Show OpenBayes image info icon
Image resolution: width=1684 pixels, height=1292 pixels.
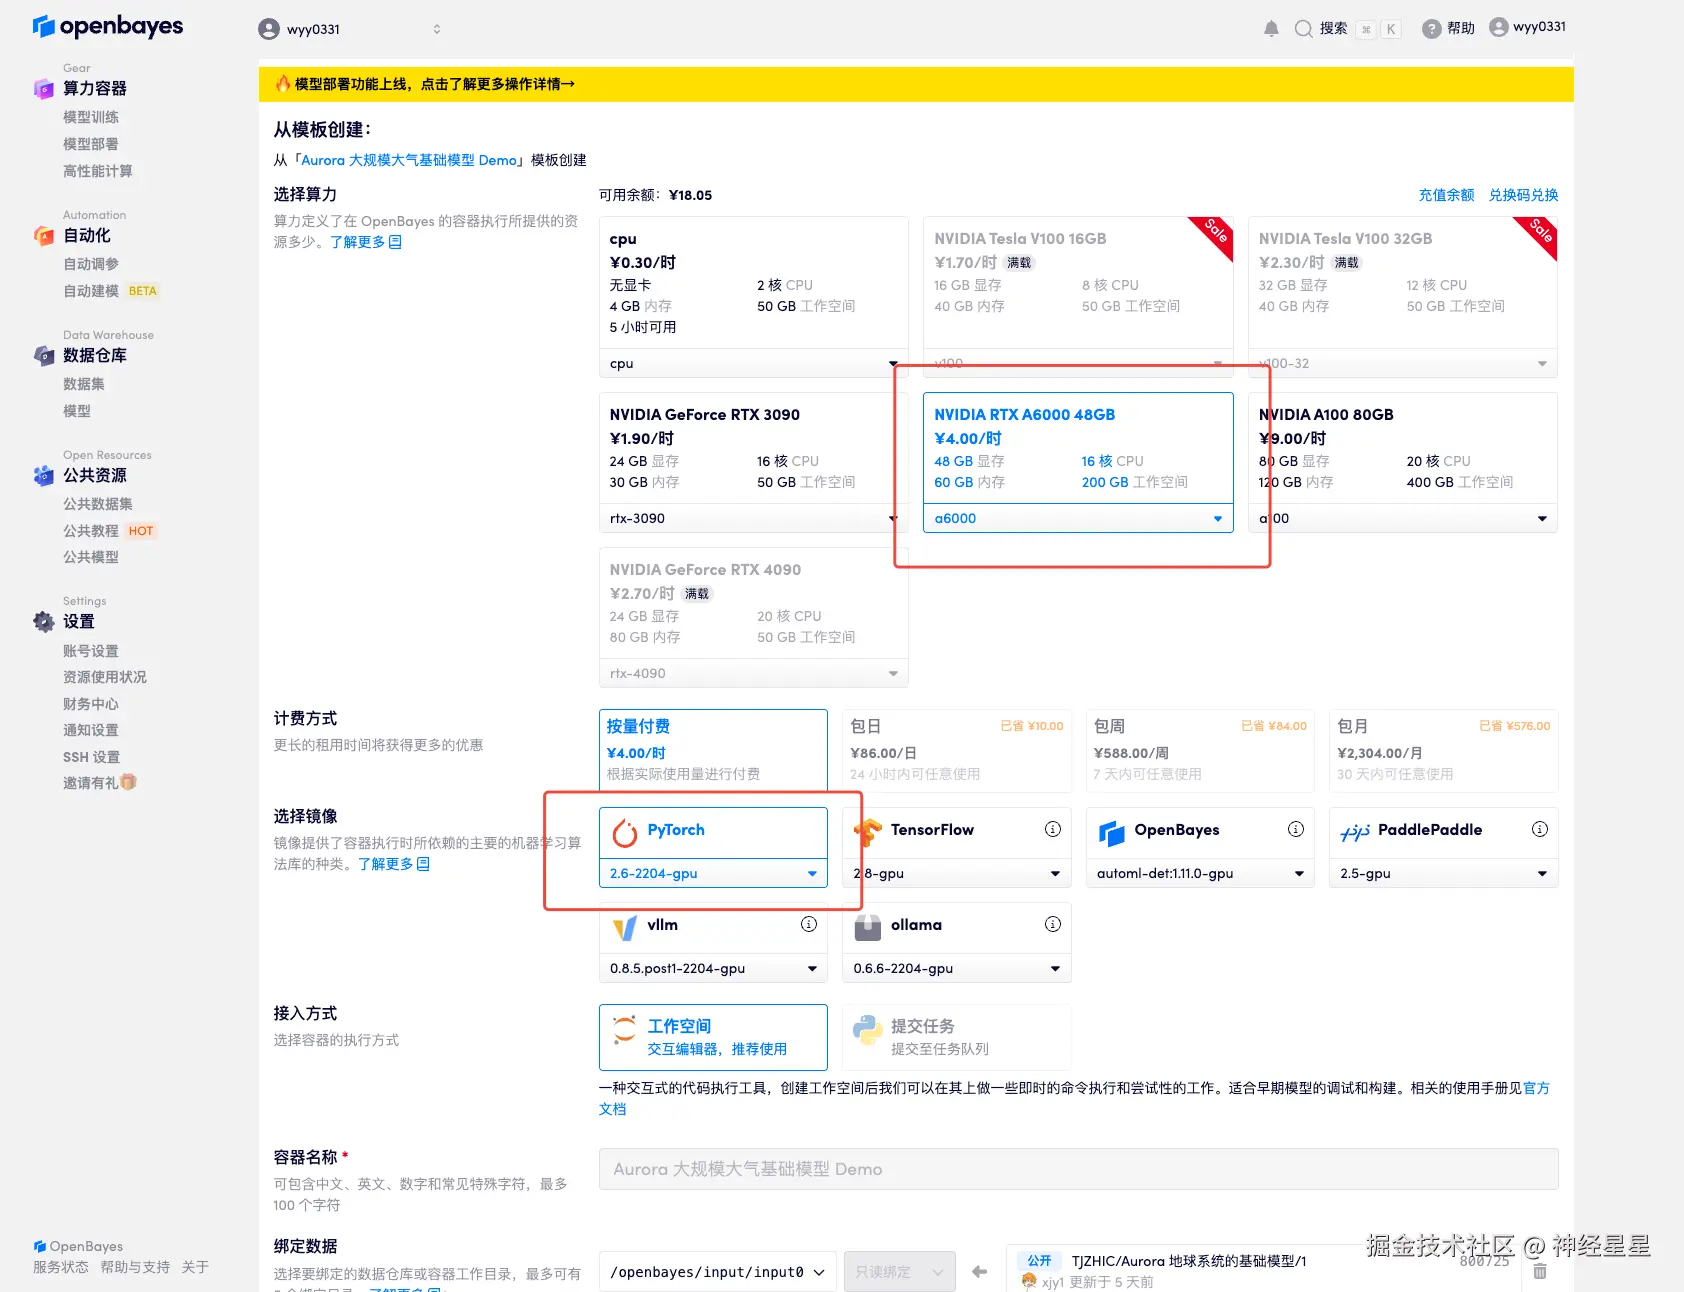tap(1296, 829)
